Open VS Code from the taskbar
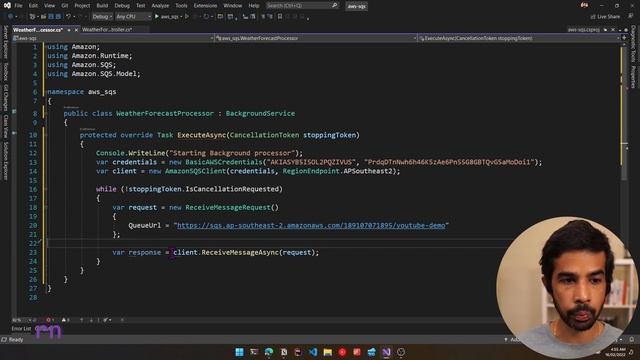Screen dimensions: 640x360 click(313, 352)
